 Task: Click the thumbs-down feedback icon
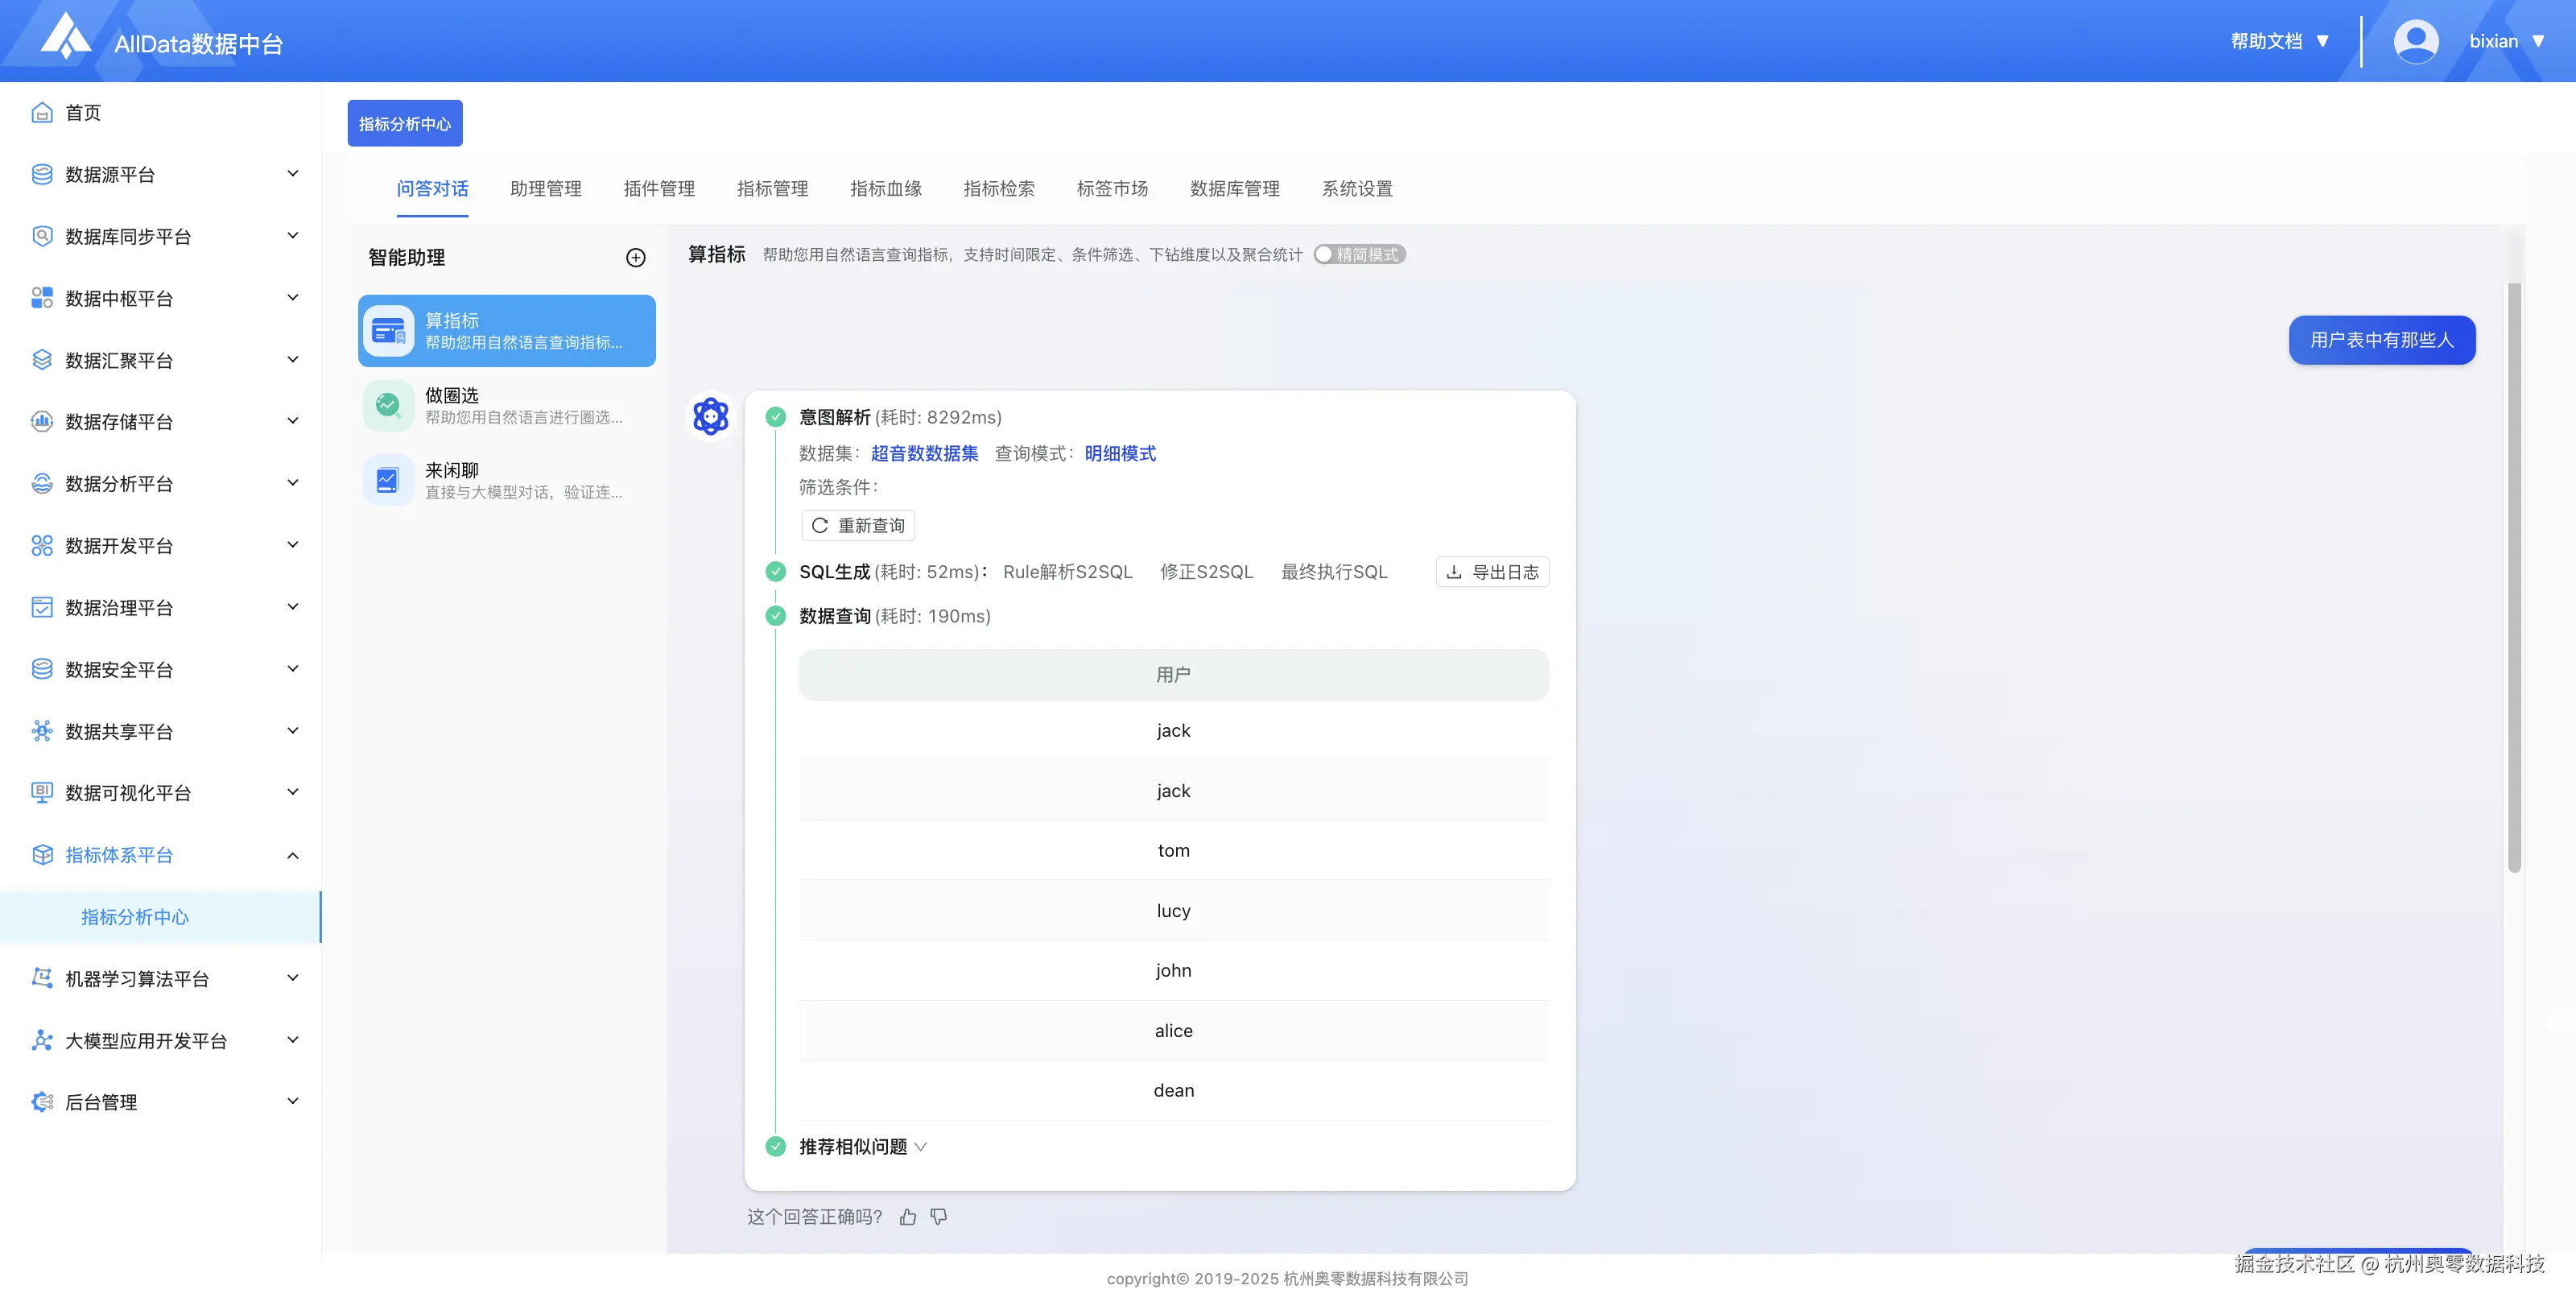click(x=938, y=1217)
